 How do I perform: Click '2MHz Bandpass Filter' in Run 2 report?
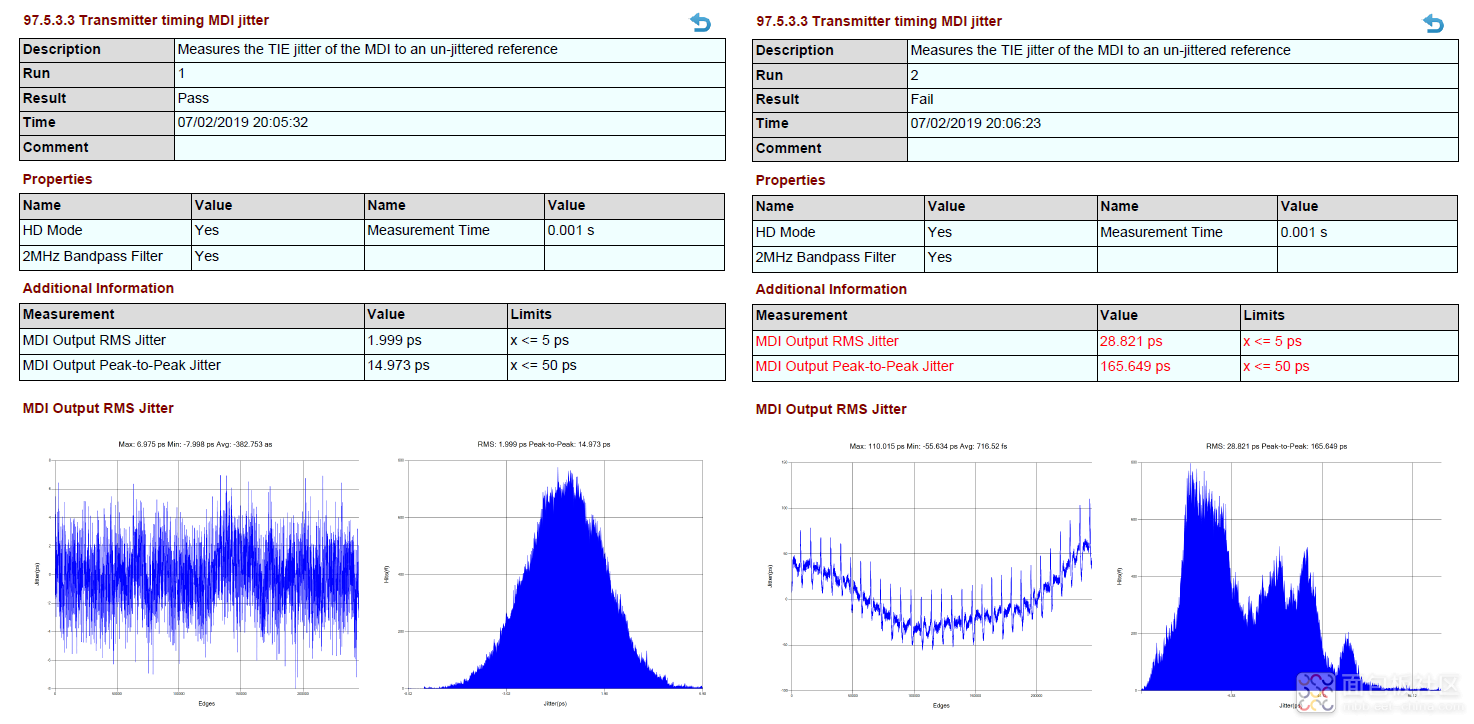point(826,257)
